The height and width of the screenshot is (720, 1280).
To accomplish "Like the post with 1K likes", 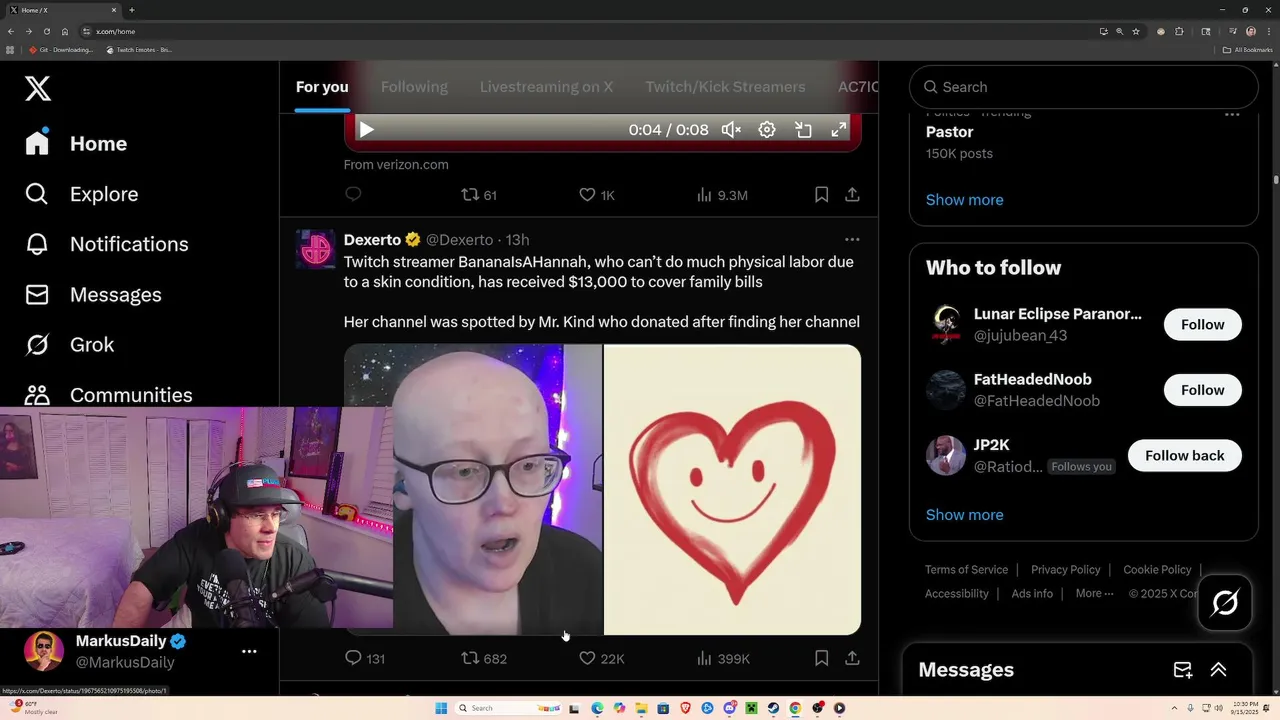I will [597, 195].
